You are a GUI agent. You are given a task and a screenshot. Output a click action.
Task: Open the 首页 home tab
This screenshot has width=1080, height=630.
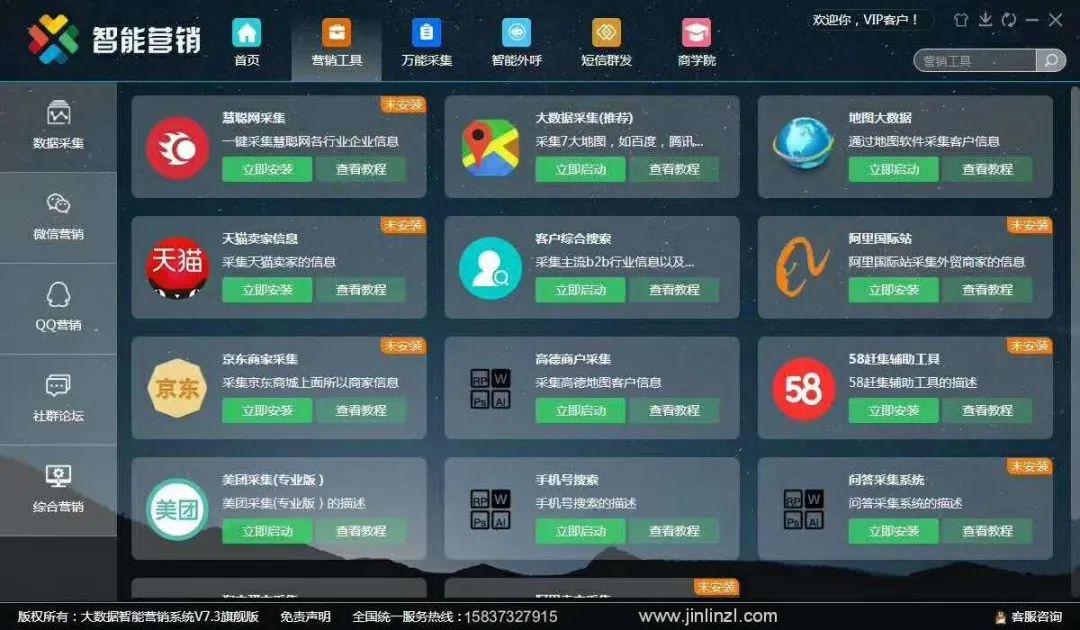click(x=246, y=42)
